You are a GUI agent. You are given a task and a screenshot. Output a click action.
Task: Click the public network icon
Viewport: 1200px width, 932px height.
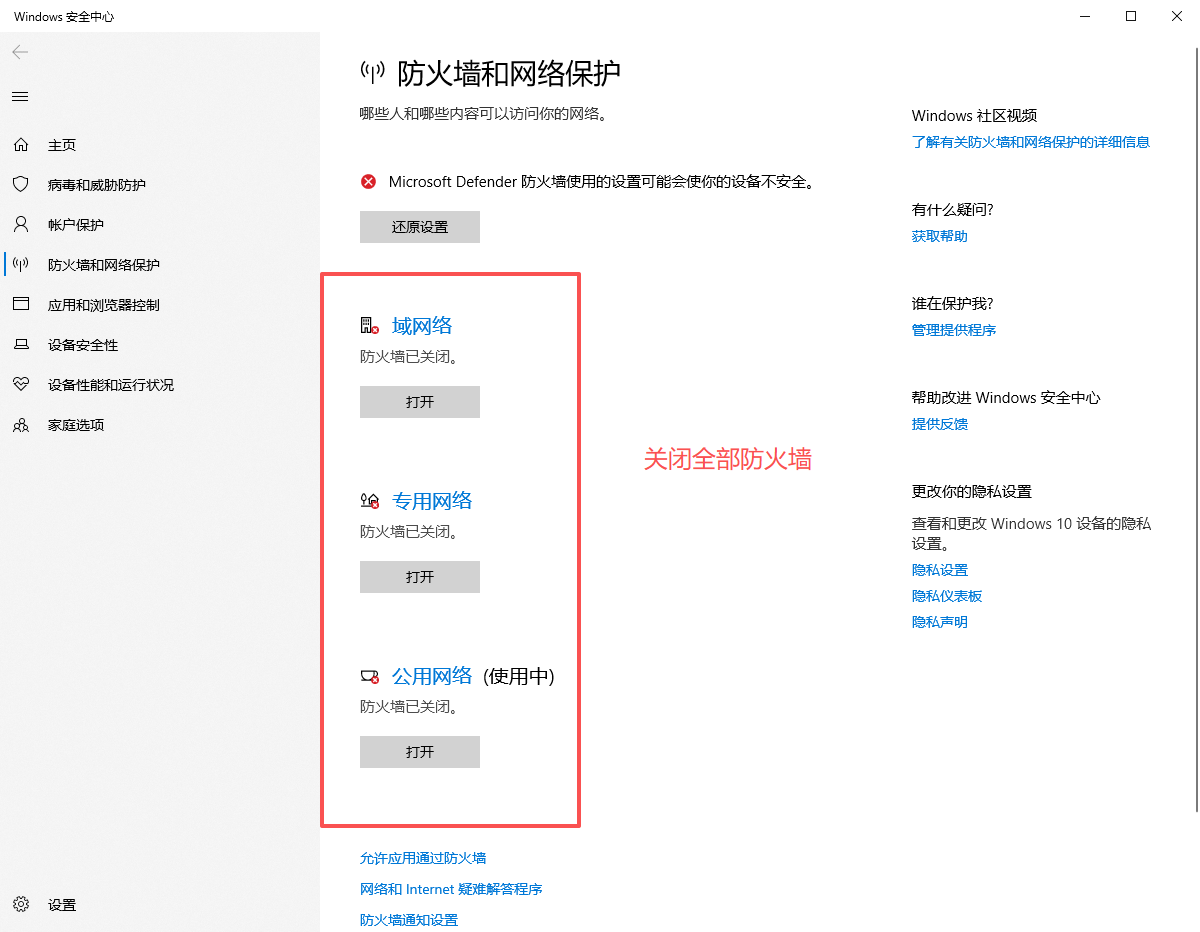(x=369, y=677)
